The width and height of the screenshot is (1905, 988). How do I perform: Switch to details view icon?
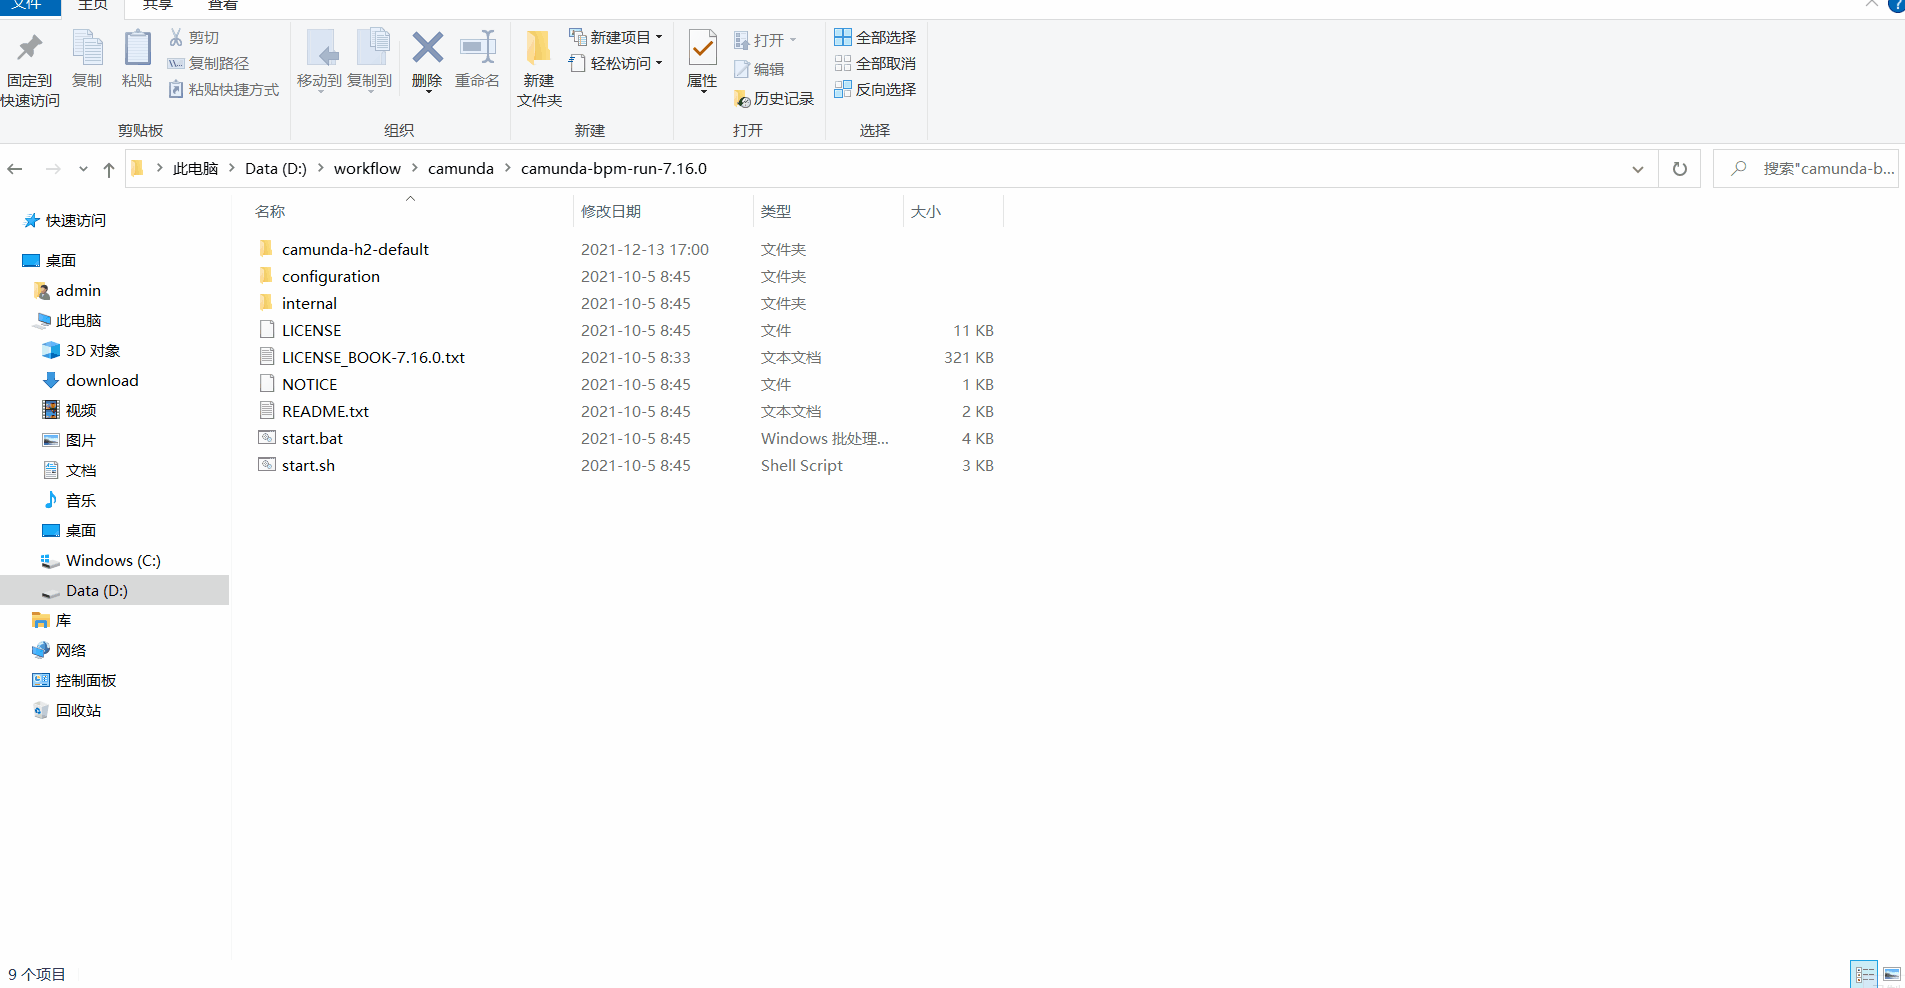(x=1864, y=974)
